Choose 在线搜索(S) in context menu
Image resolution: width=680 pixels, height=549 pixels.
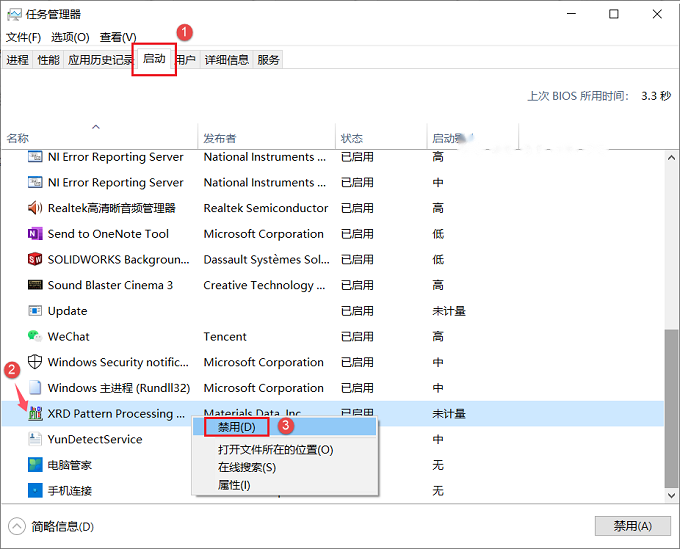tap(284, 467)
